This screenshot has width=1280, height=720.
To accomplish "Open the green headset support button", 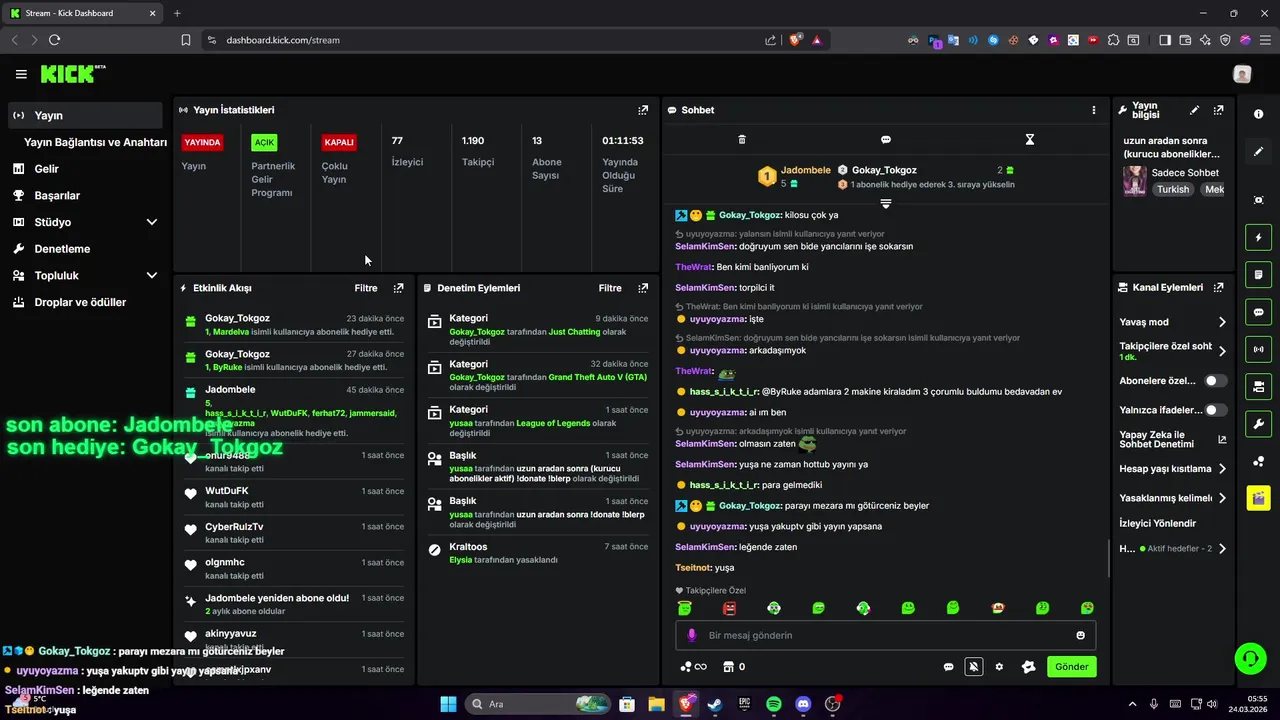I will pos(1250,658).
